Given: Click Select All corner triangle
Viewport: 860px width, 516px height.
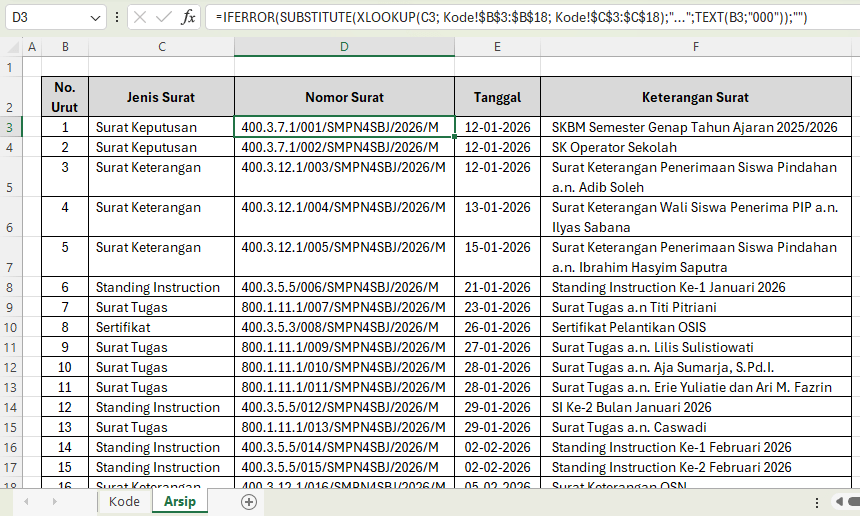Looking at the screenshot, I should [x=14, y=48].
